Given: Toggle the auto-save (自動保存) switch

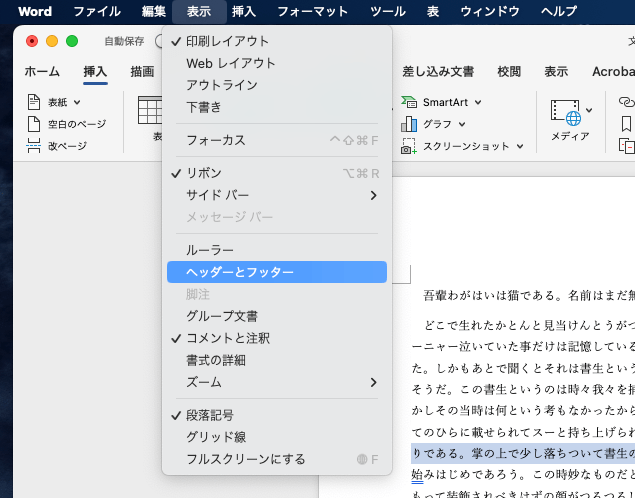Looking at the screenshot, I should point(159,41).
